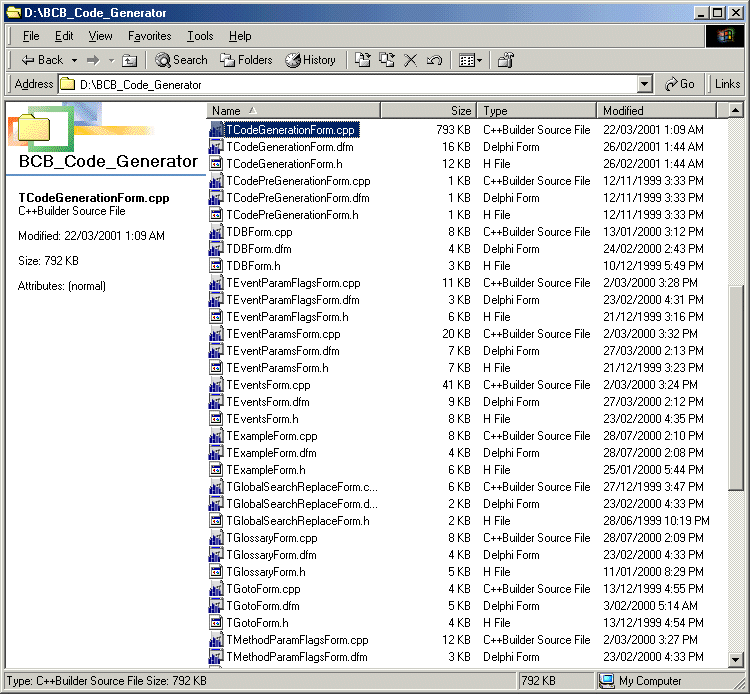The image size is (750, 694).
Task: Open the History pane
Action: [310, 60]
